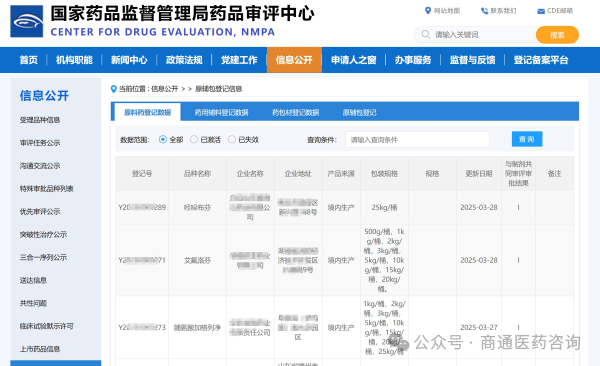Focus the 请输入查询条件 query field
Screen dimensions: 600x366
[417, 140]
